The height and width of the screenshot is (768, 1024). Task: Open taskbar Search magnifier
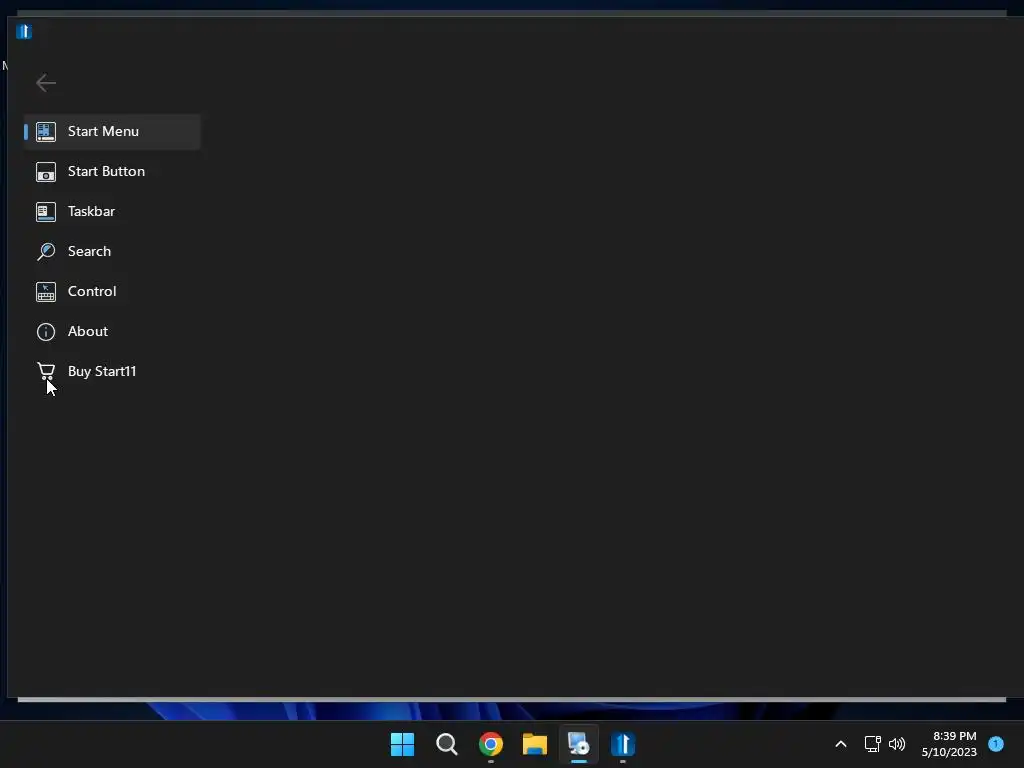447,744
